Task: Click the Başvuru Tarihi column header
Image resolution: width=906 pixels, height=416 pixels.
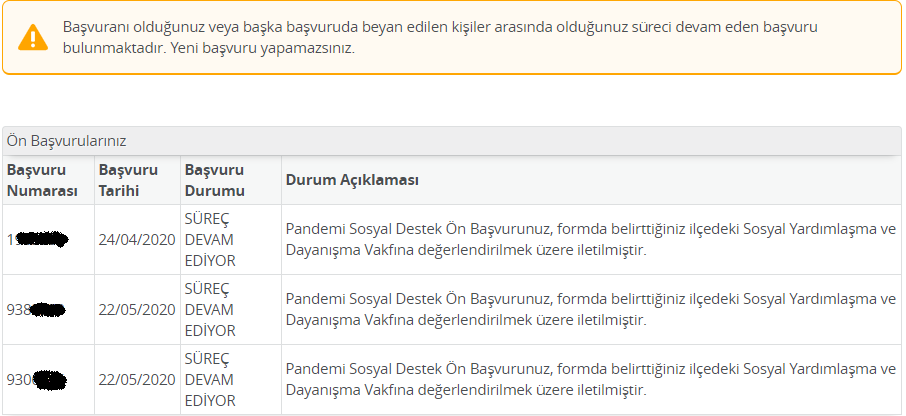Action: pos(128,180)
